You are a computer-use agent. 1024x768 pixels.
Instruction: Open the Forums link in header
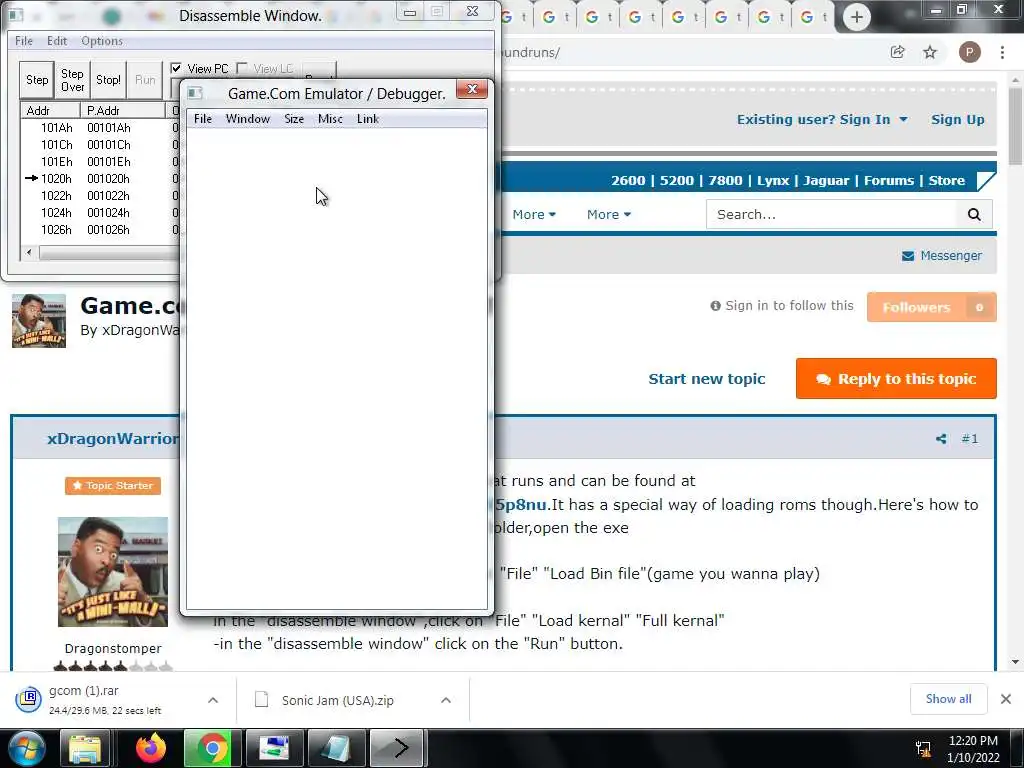[x=889, y=180]
